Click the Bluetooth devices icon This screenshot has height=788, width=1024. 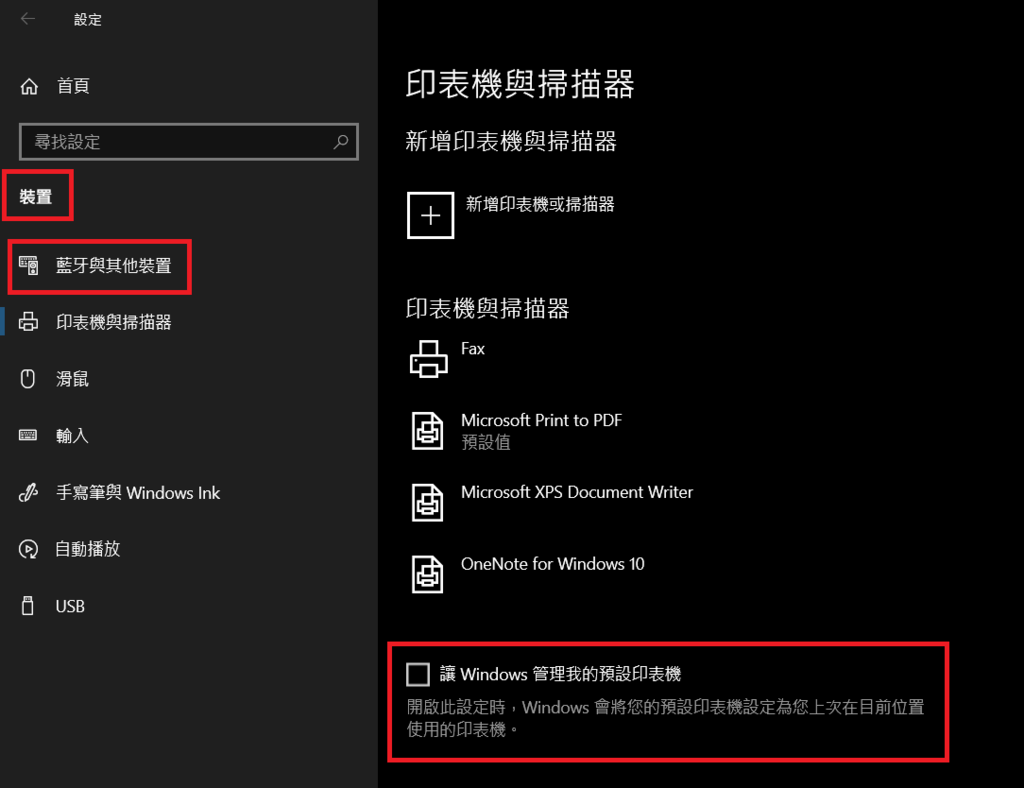[x=28, y=265]
